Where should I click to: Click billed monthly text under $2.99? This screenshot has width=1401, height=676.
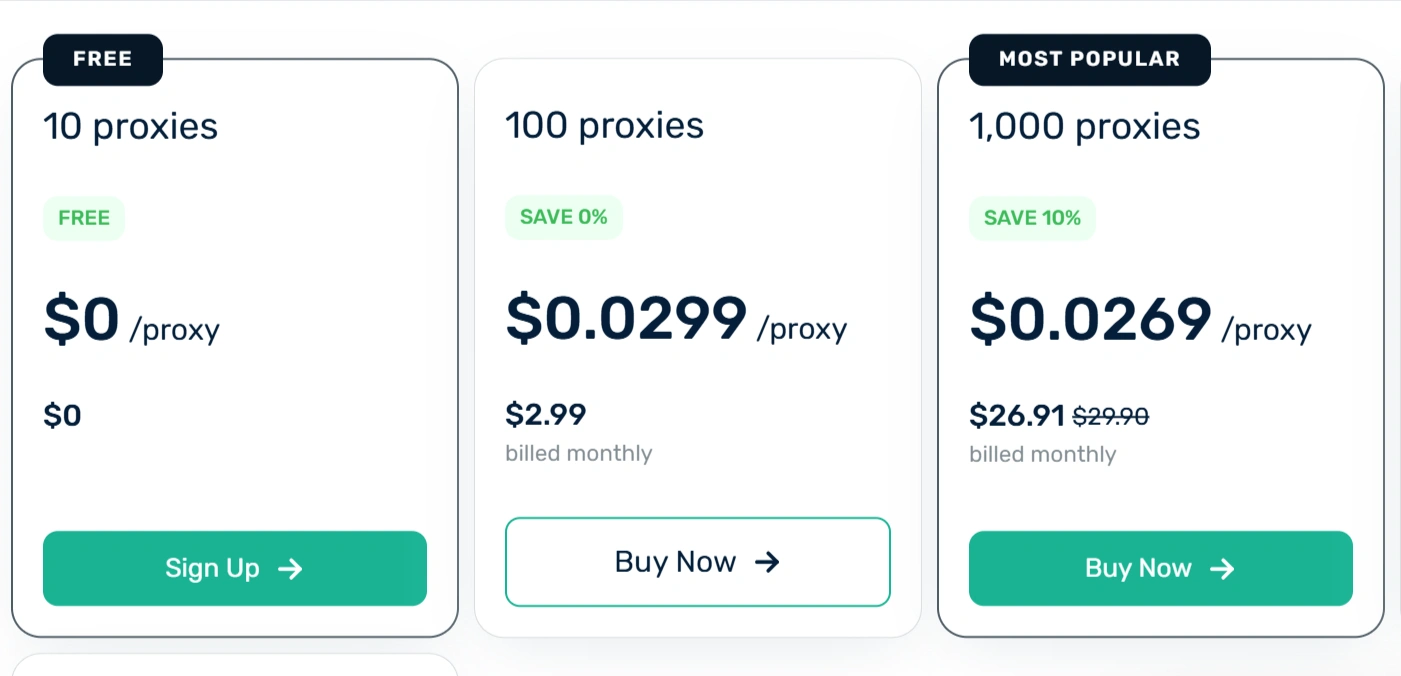(578, 453)
